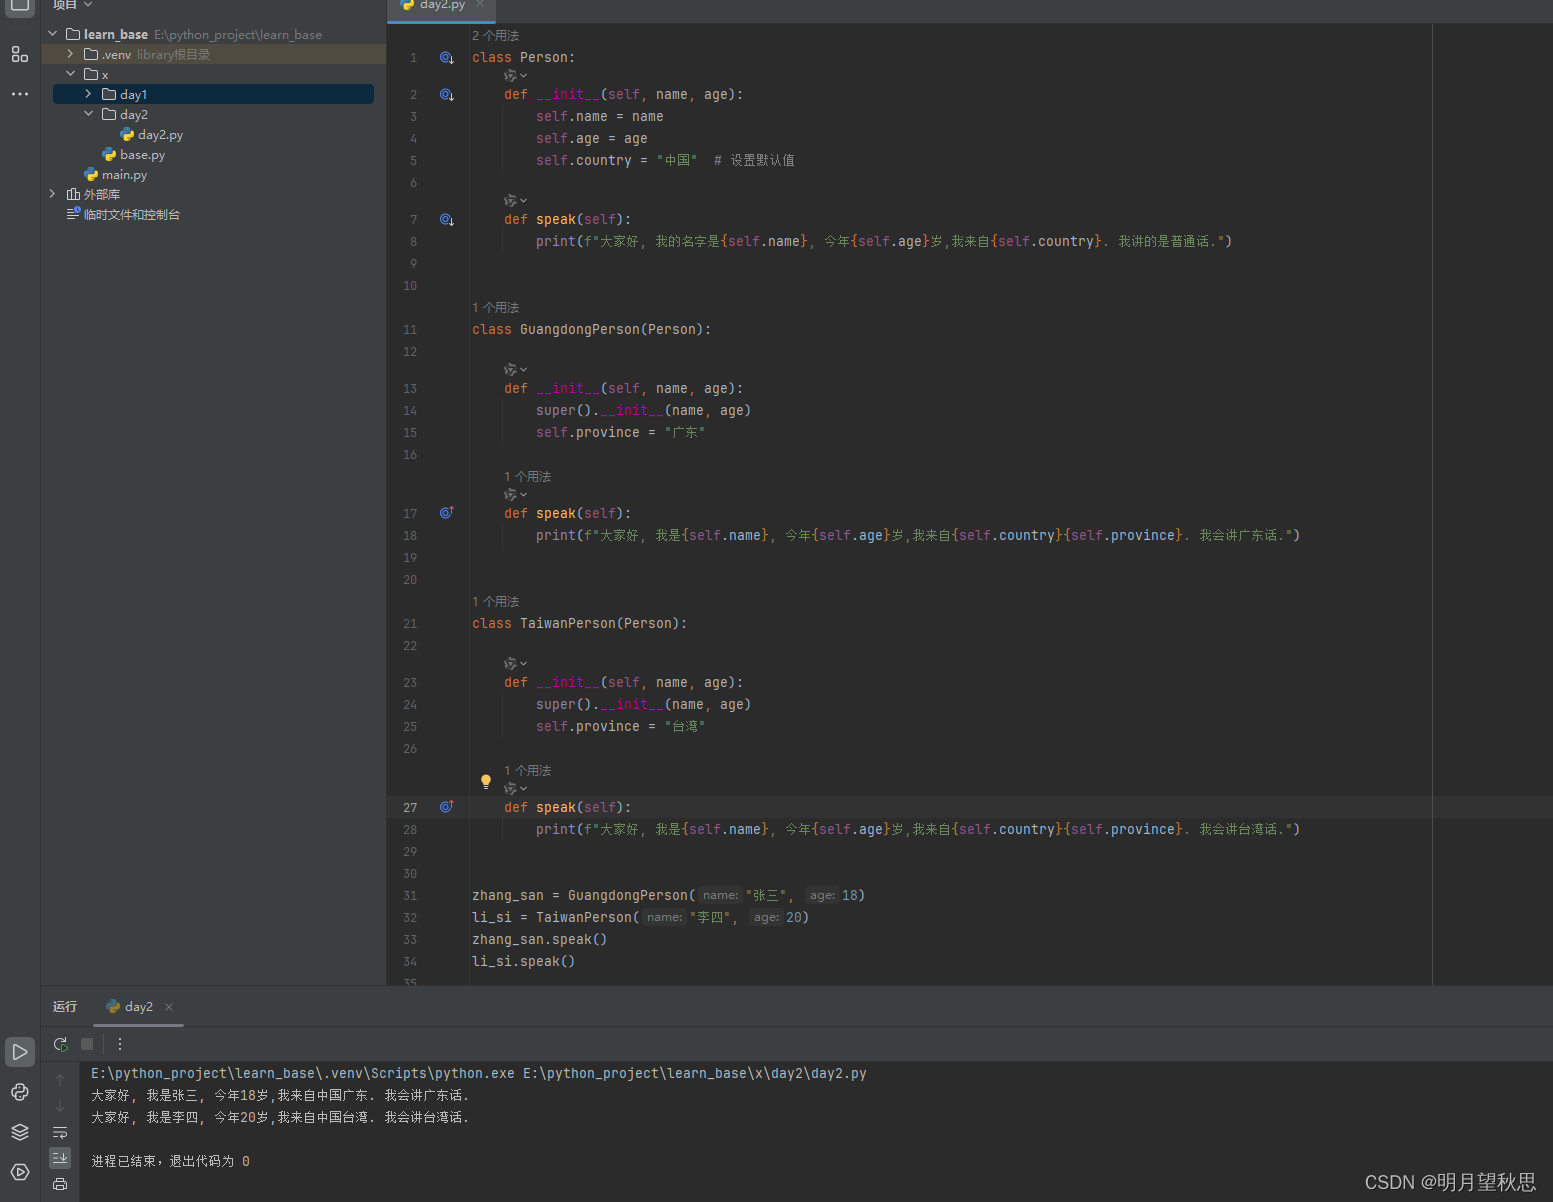Open the More tool windows ellipsis
This screenshot has height=1202, width=1553.
[x=20, y=94]
